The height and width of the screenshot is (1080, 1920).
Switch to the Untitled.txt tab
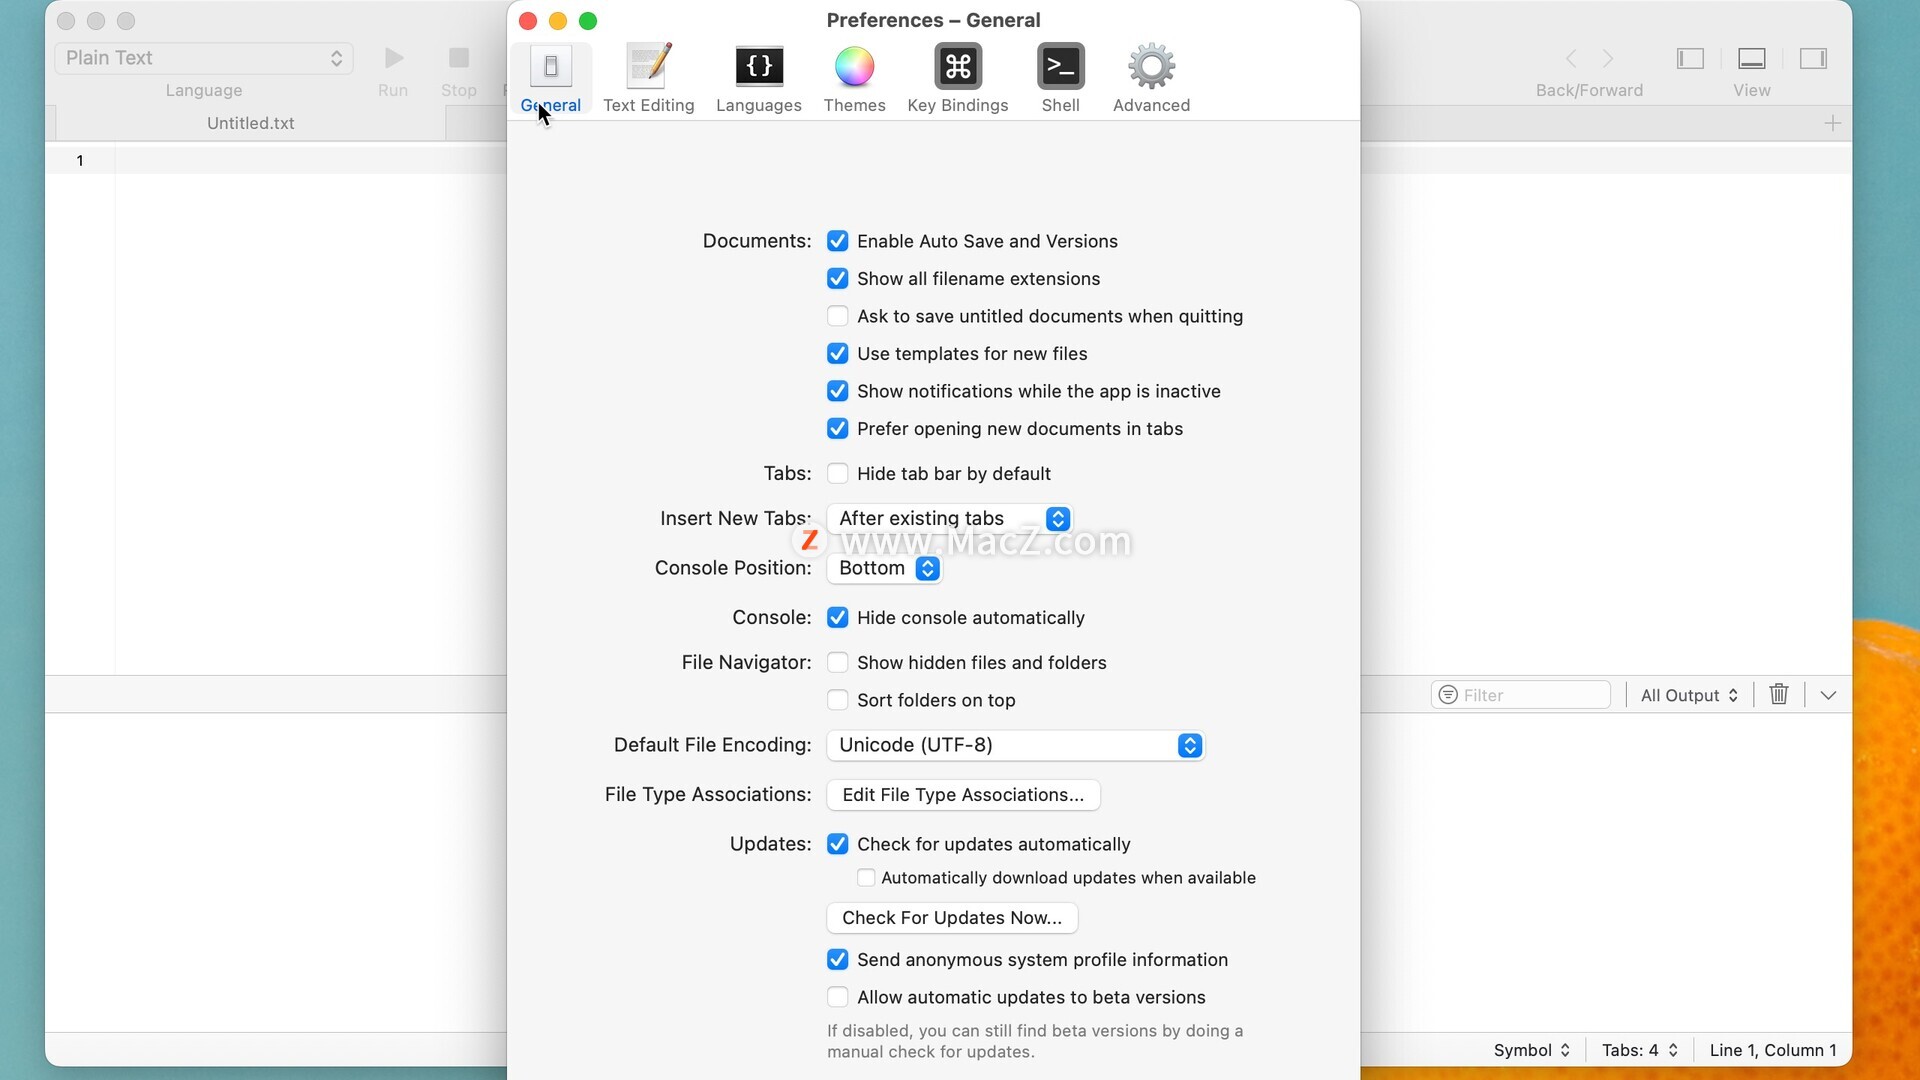point(250,123)
